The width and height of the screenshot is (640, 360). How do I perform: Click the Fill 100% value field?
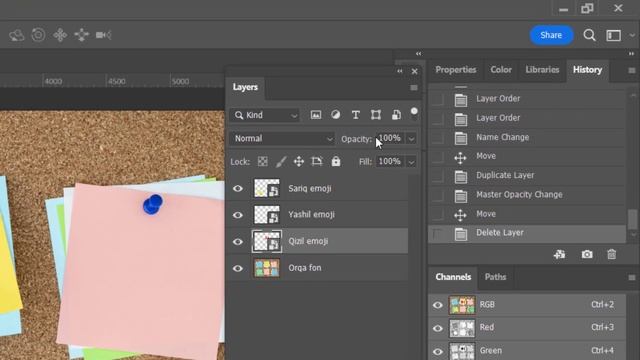point(390,162)
